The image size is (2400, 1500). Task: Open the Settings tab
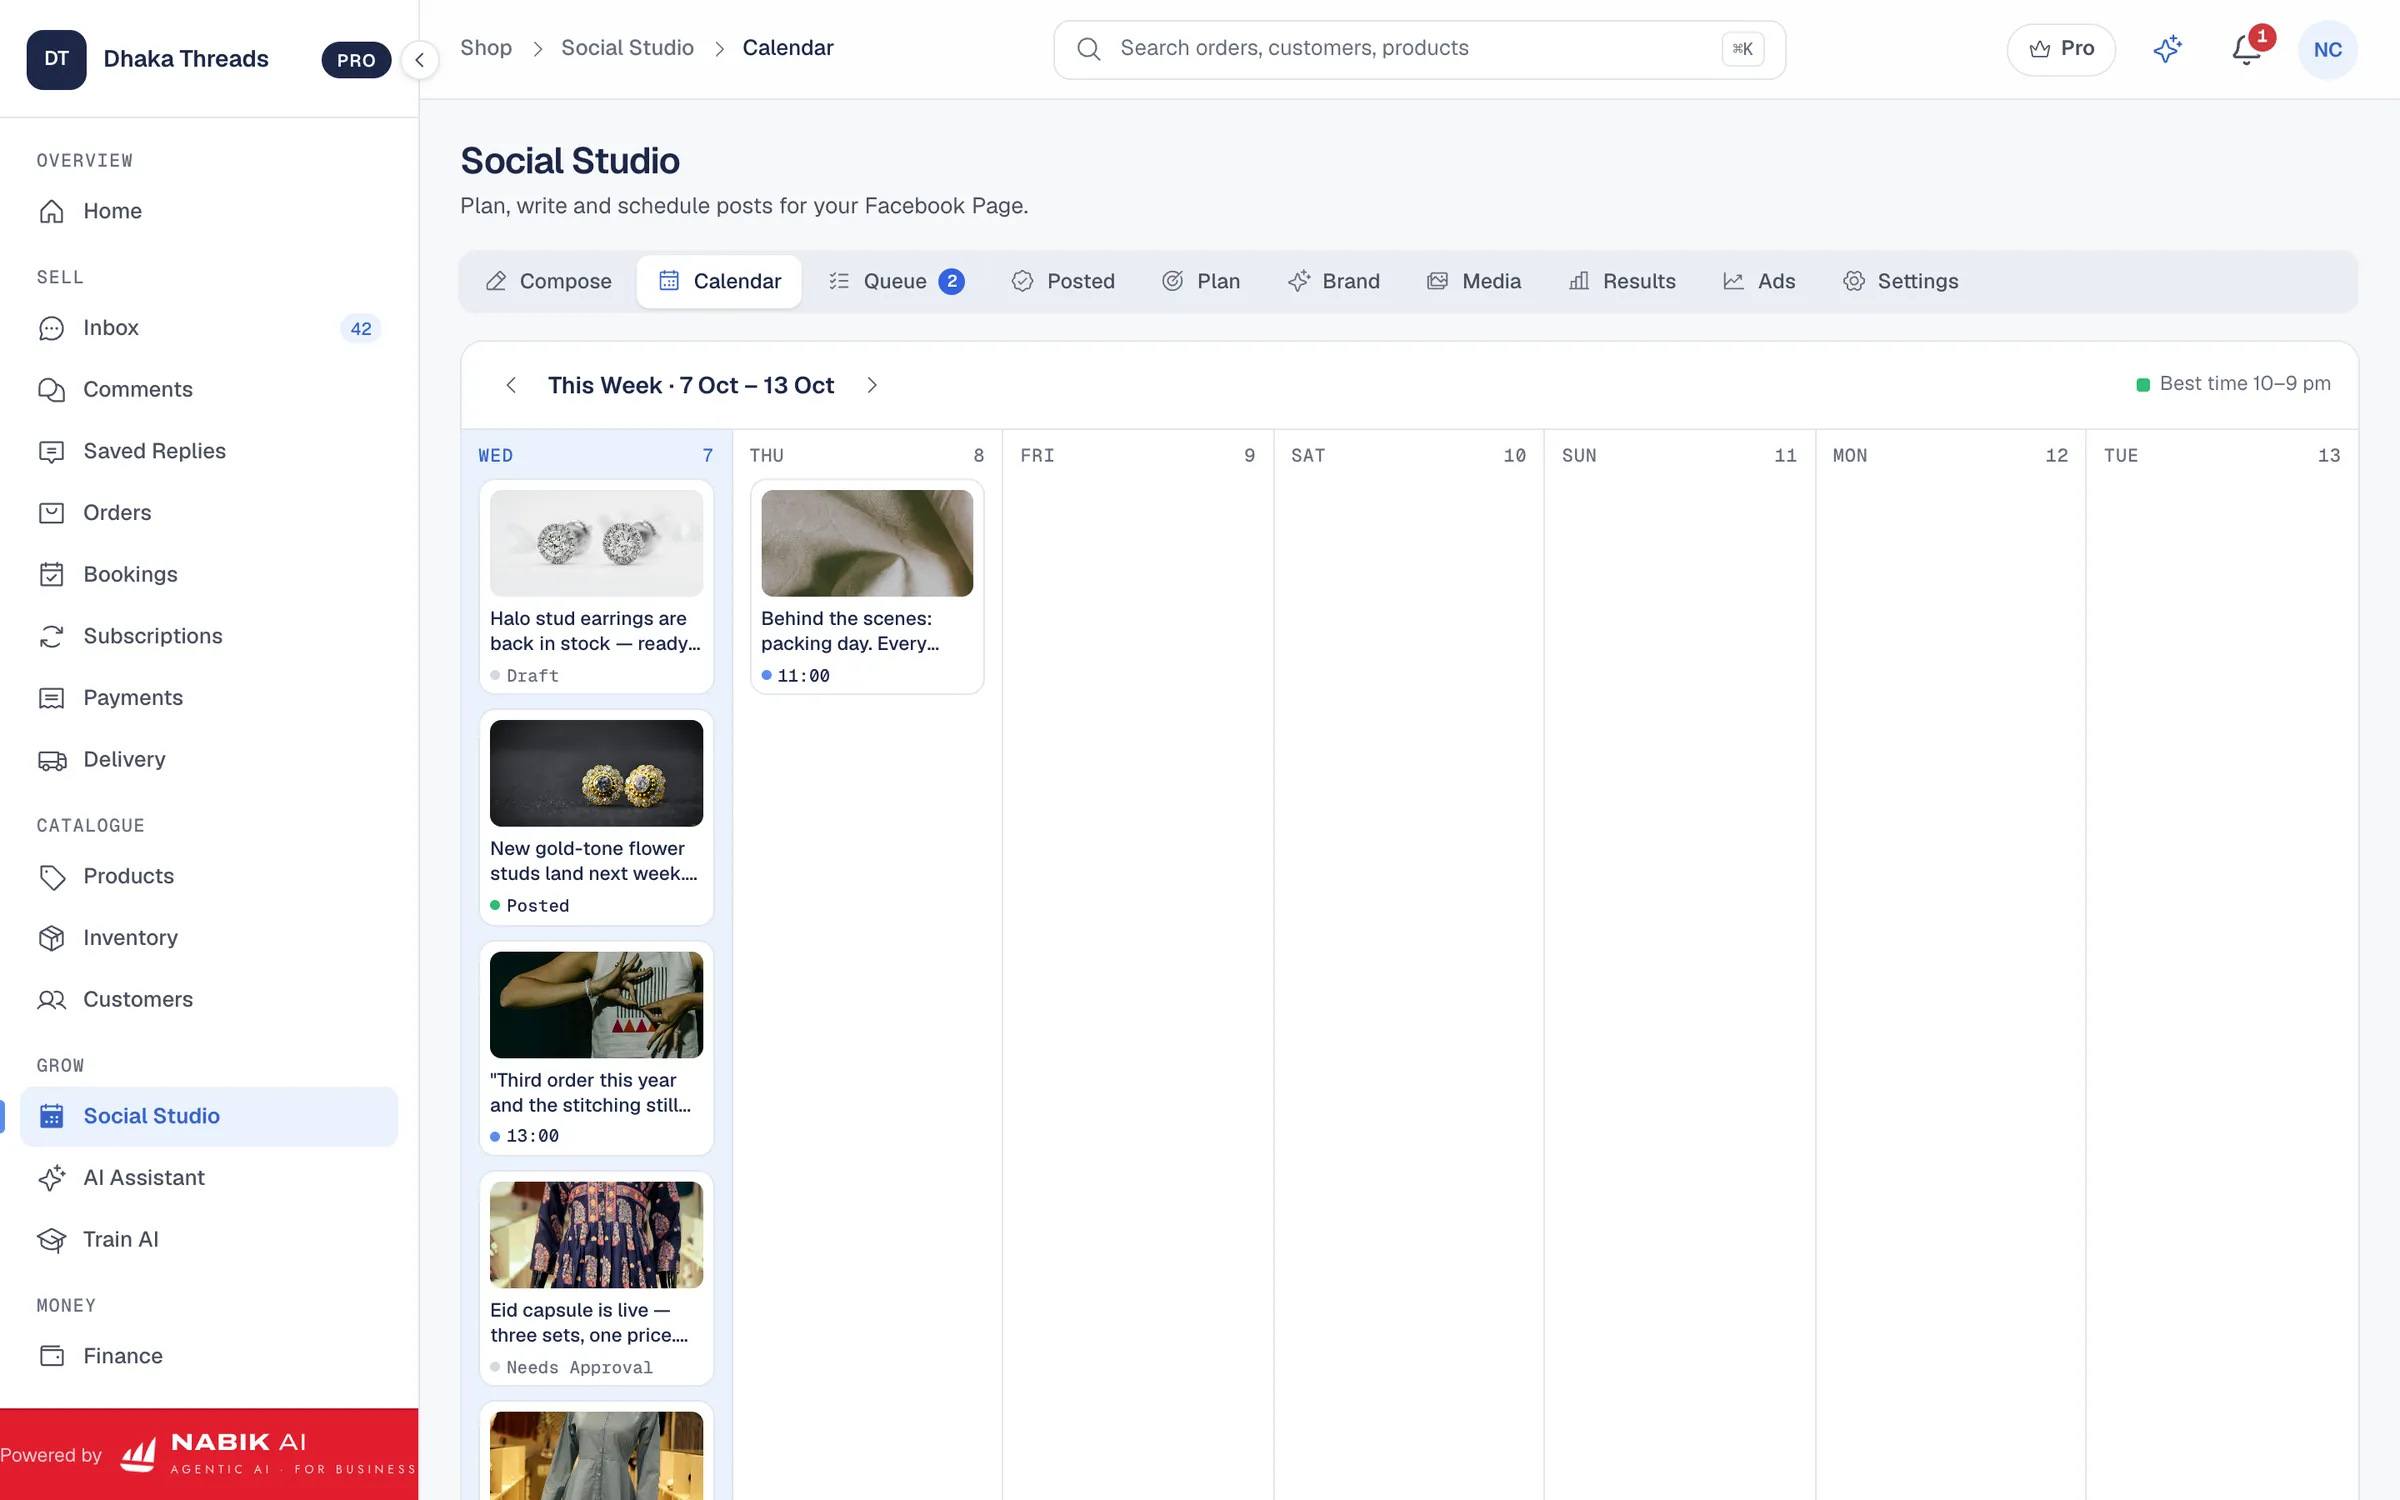point(1900,282)
